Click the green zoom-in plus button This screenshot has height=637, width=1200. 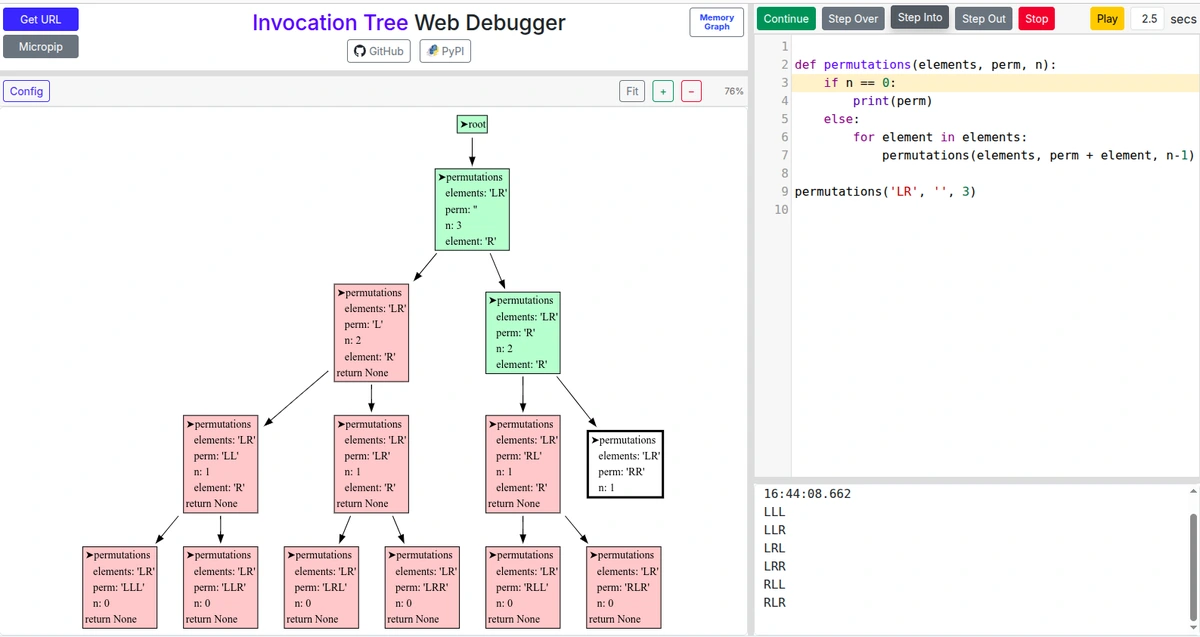[662, 91]
